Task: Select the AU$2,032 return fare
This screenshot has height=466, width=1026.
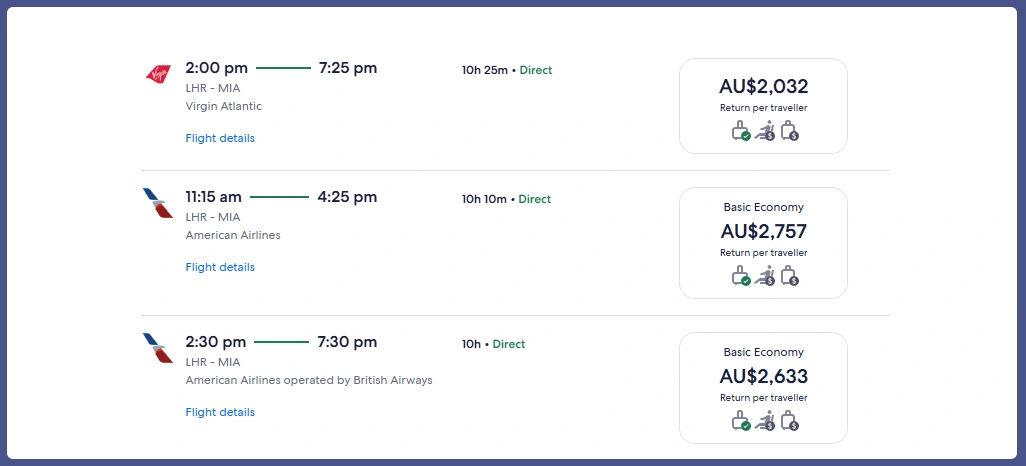Action: click(x=763, y=87)
